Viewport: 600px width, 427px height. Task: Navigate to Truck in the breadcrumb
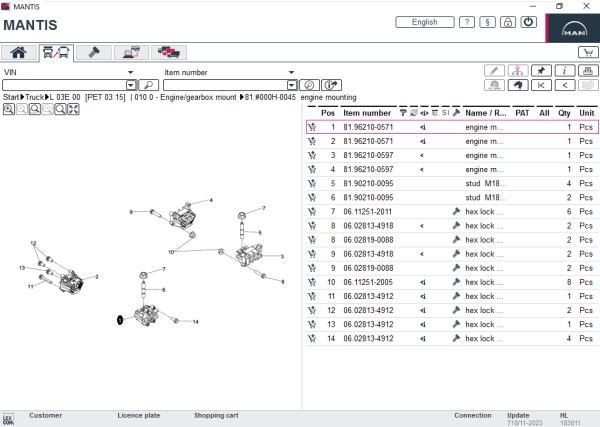[35, 97]
